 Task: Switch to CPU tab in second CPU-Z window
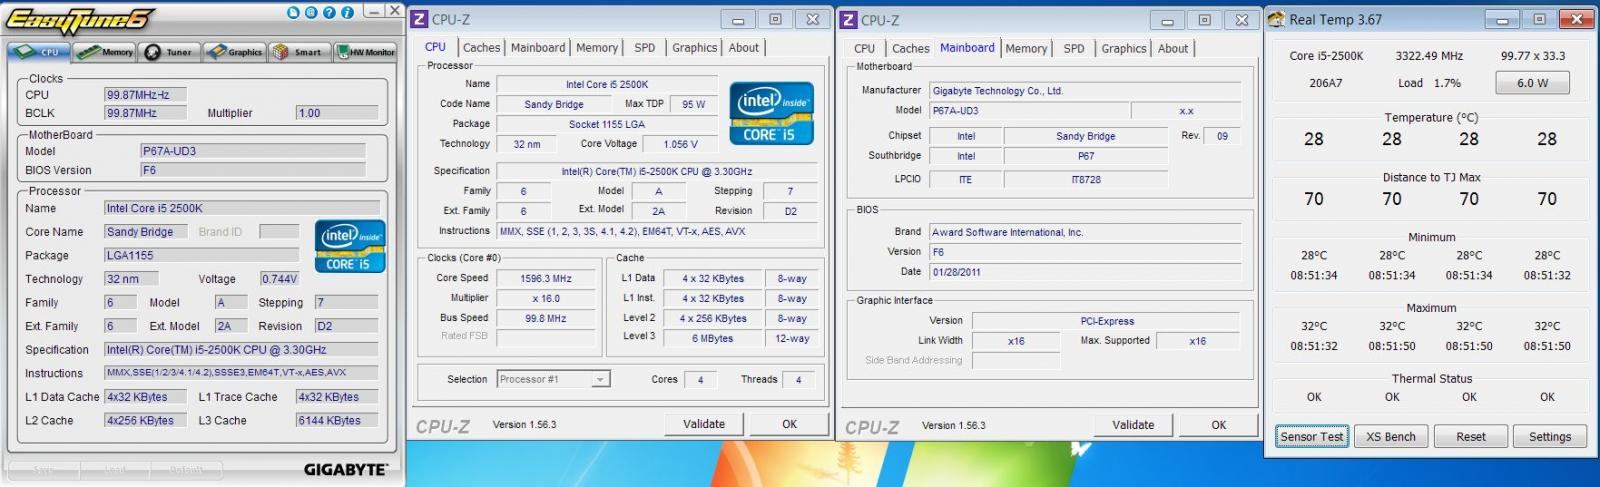[865, 48]
